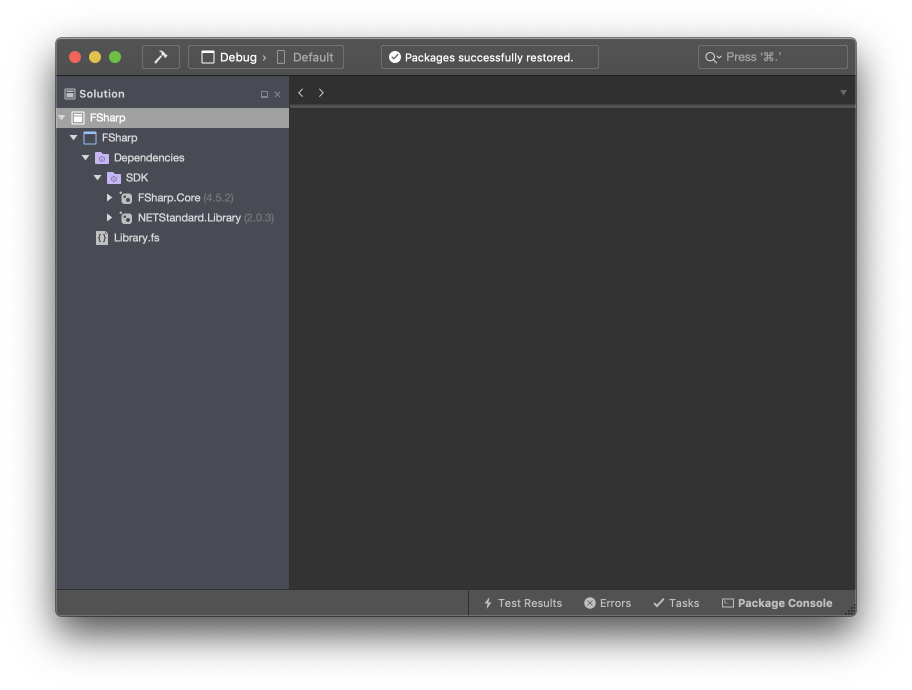This screenshot has height=690, width=912.
Task: Select the Library.fs file
Action: 136,238
